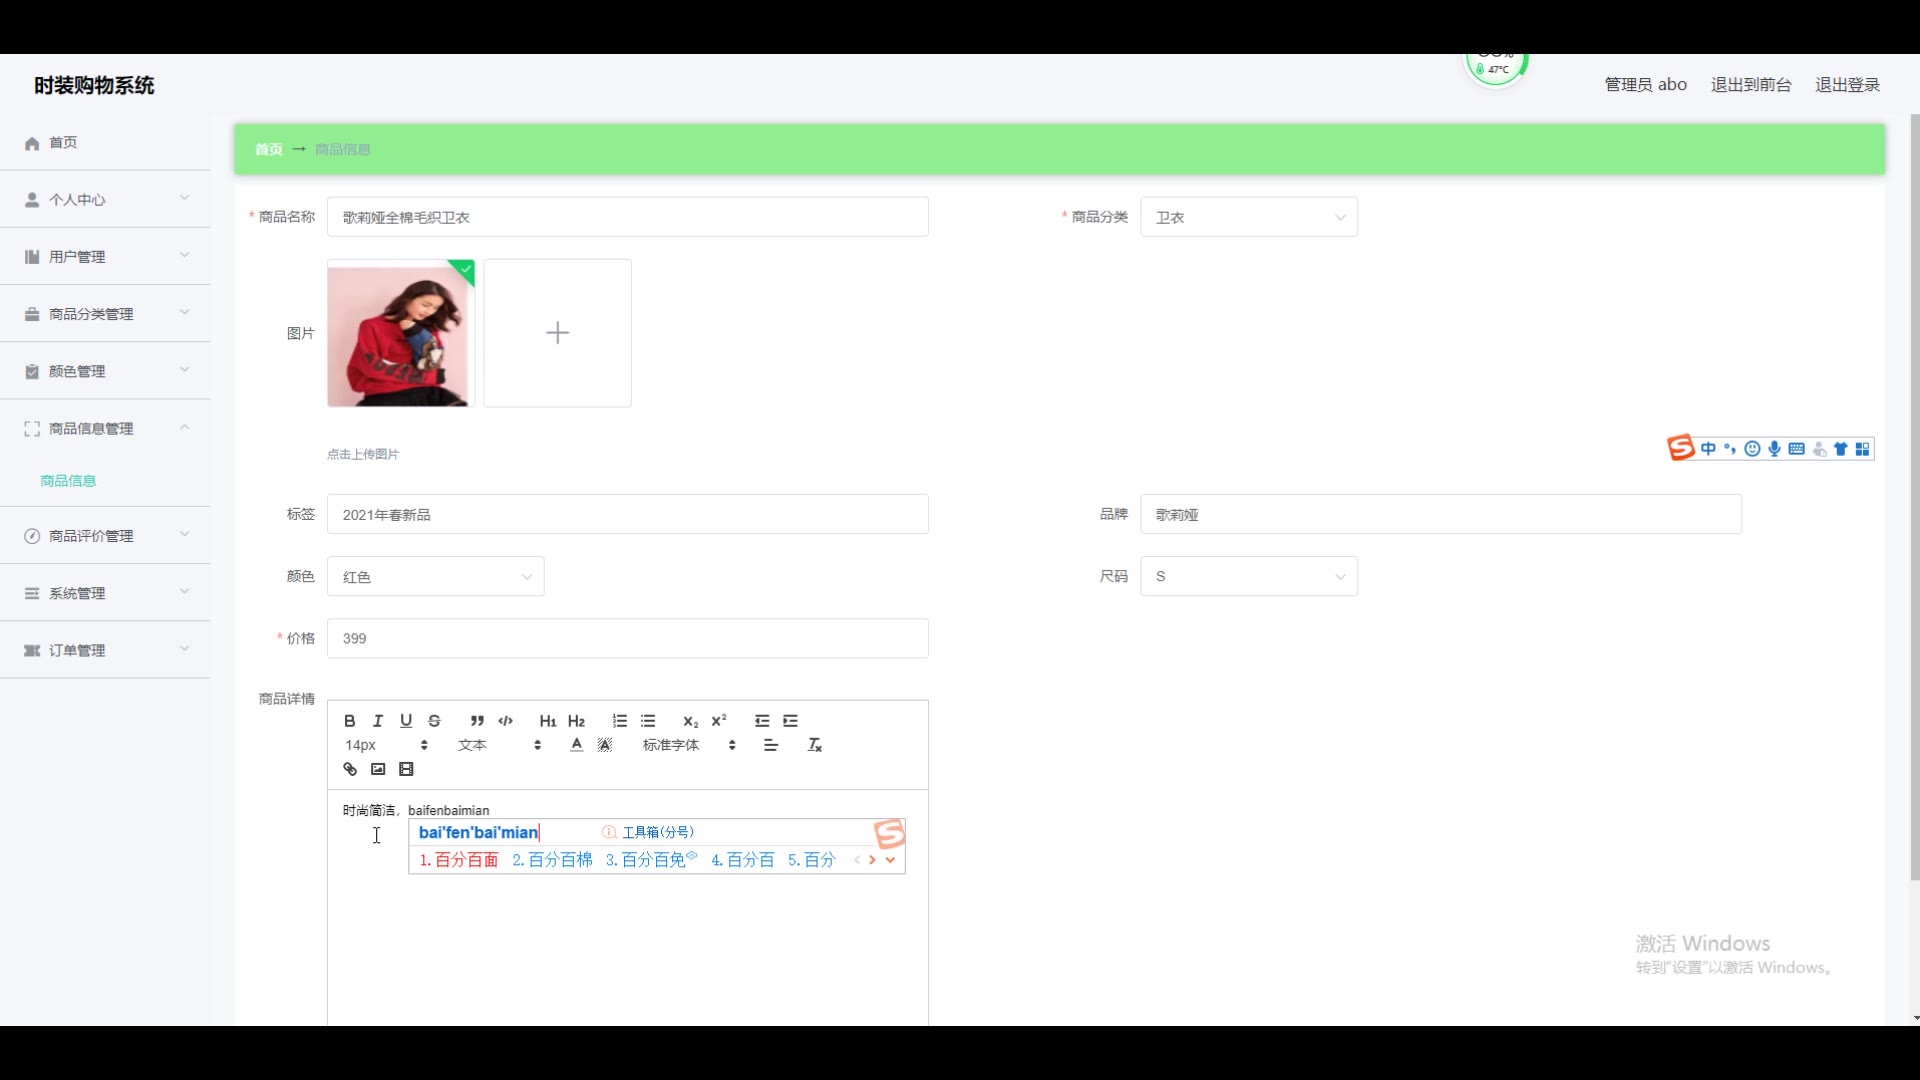Screen dimensions: 1920x1080
Task: Click the 商品名称 input field
Action: 627,217
